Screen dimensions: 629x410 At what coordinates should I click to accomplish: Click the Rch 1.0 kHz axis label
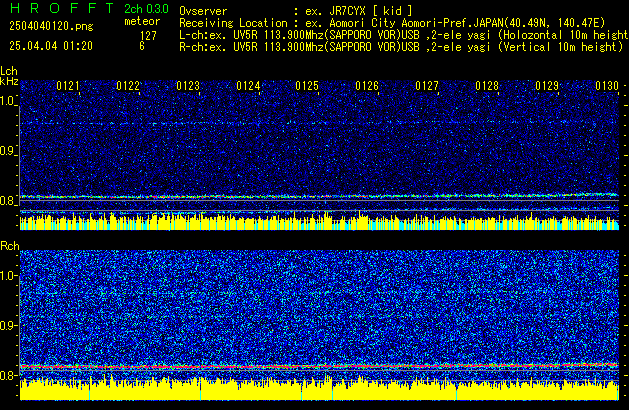click(x=8, y=276)
